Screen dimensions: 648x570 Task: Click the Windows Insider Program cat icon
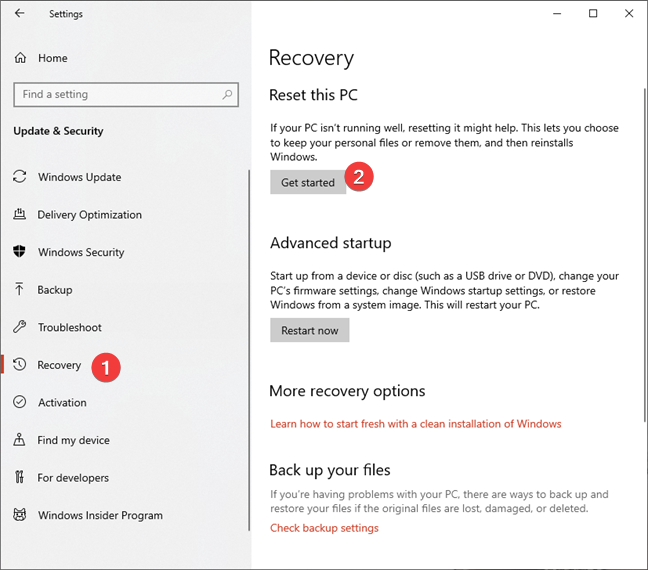point(19,515)
